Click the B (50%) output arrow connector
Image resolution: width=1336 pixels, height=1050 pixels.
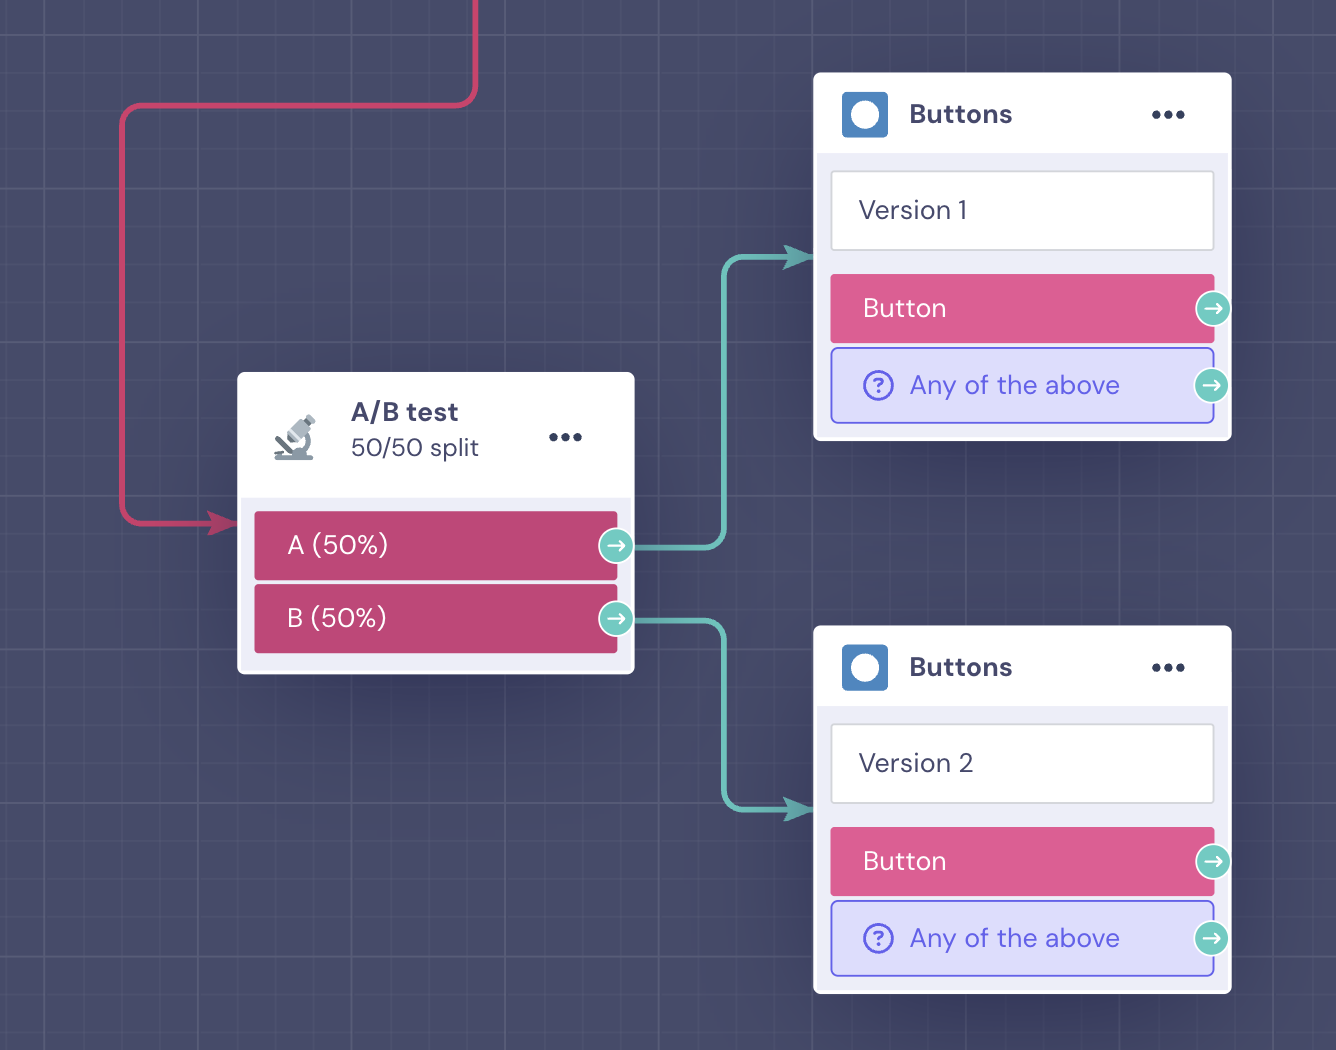pos(616,619)
